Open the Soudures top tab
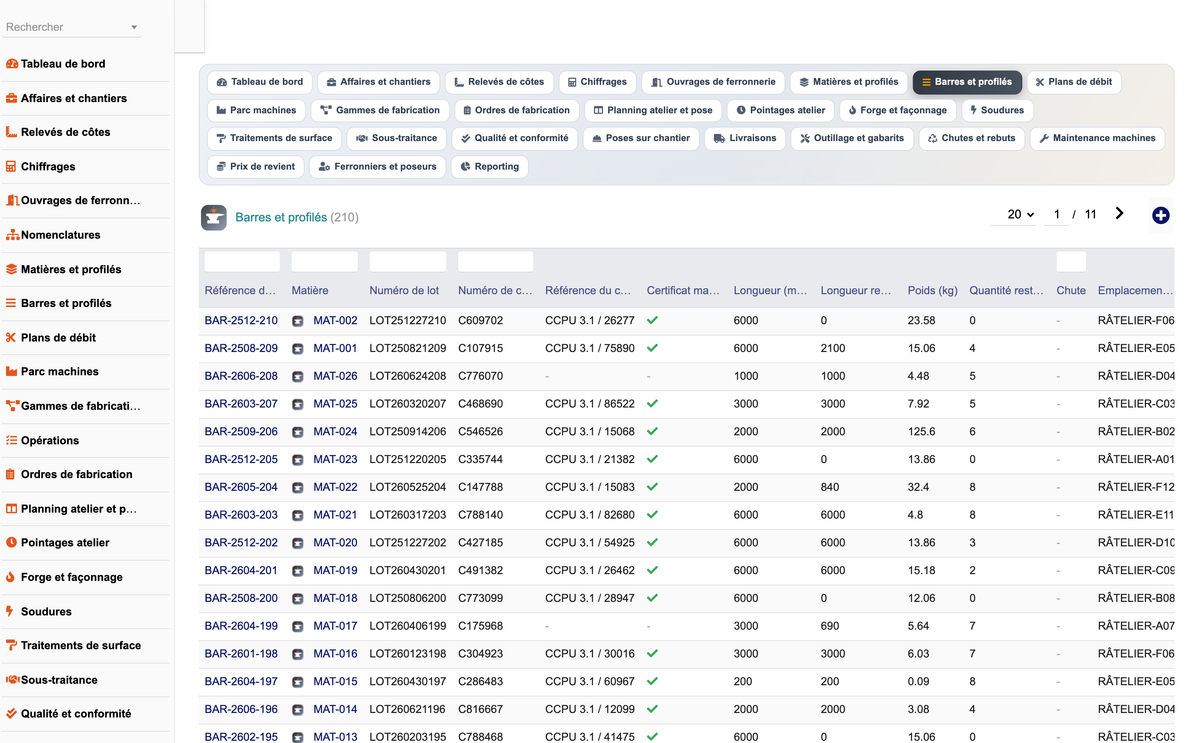This screenshot has width=1200, height=743. pos(996,110)
